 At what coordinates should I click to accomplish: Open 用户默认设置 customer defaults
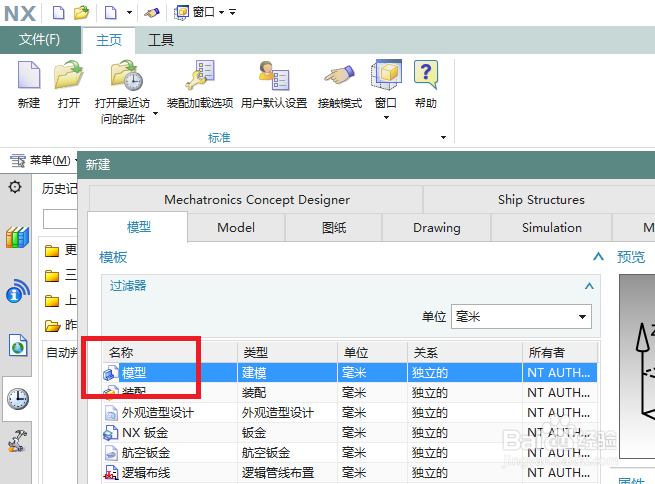point(274,85)
